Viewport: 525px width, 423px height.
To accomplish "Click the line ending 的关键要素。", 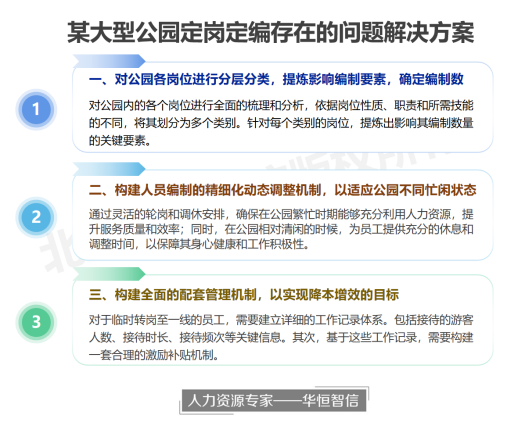I will pos(120,141).
